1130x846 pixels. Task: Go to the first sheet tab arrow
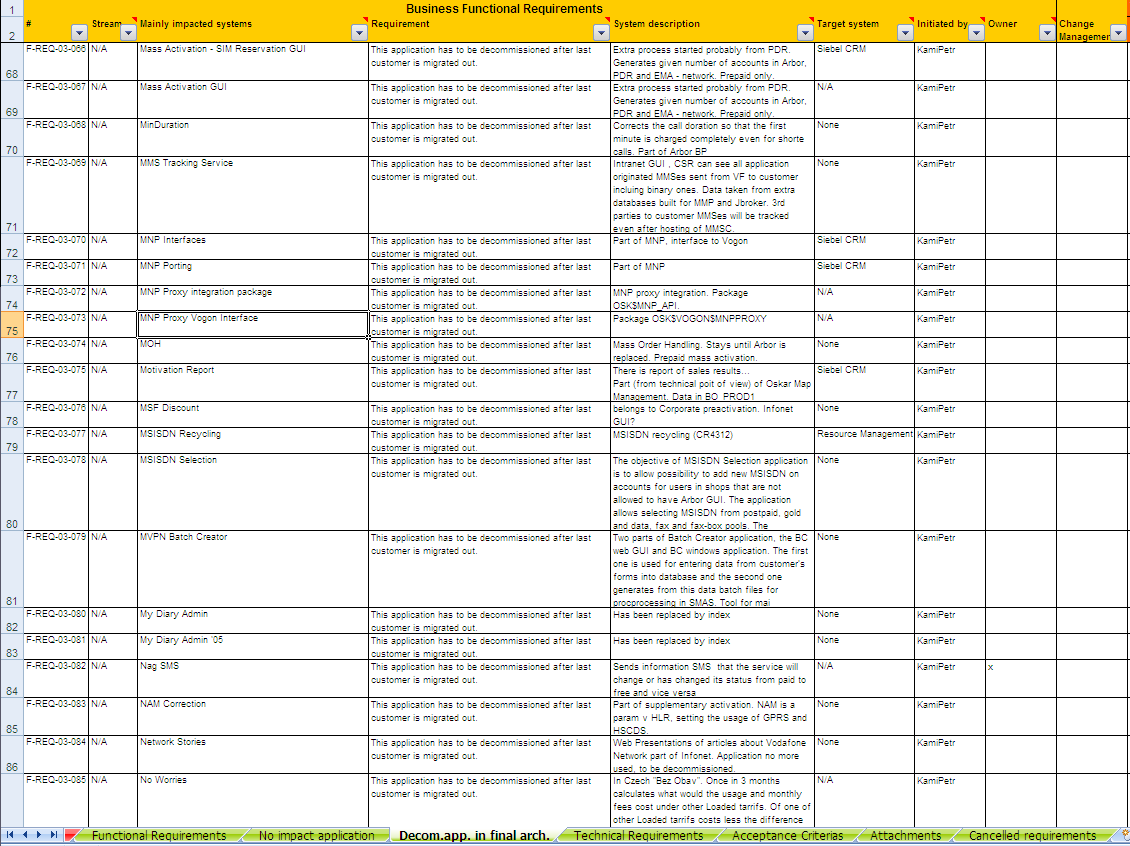pos(10,835)
